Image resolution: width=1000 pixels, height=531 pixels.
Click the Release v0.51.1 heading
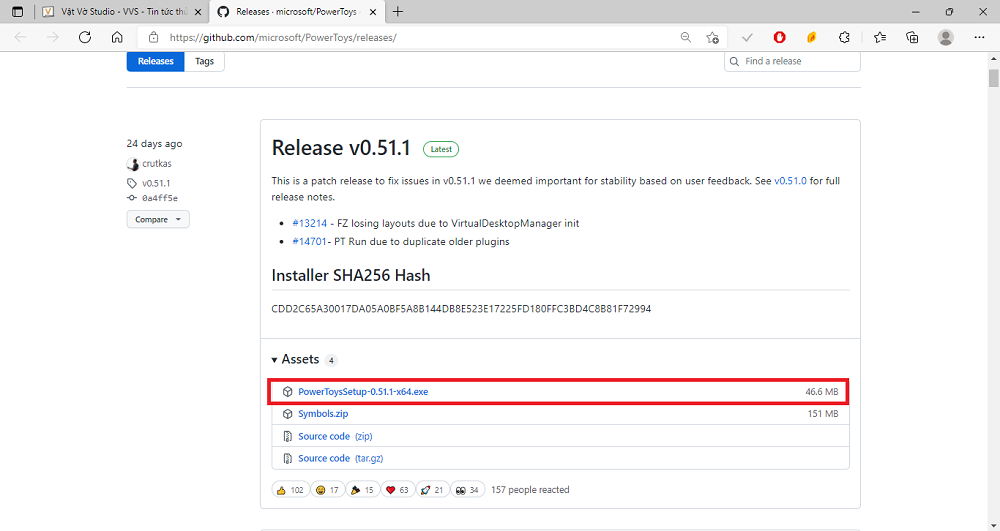(341, 148)
